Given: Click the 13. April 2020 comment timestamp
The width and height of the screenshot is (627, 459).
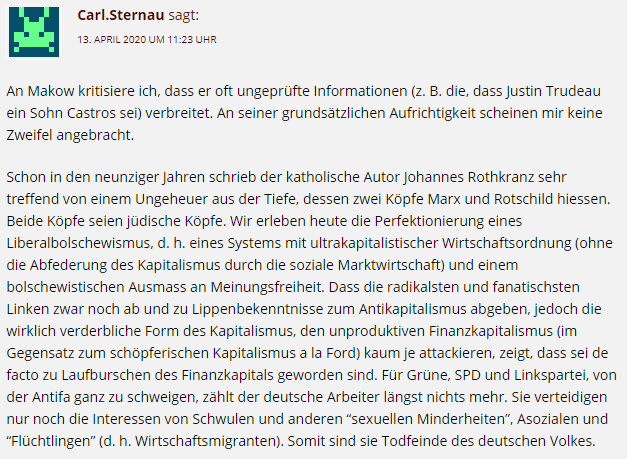Looking at the screenshot, I should click(147, 39).
